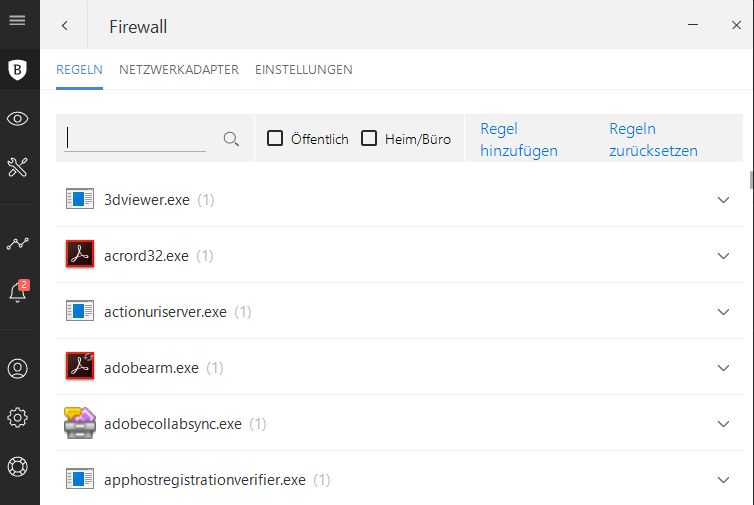Expand the adobecollabsync.exe rule chevron
The width and height of the screenshot is (754, 505).
723,424
